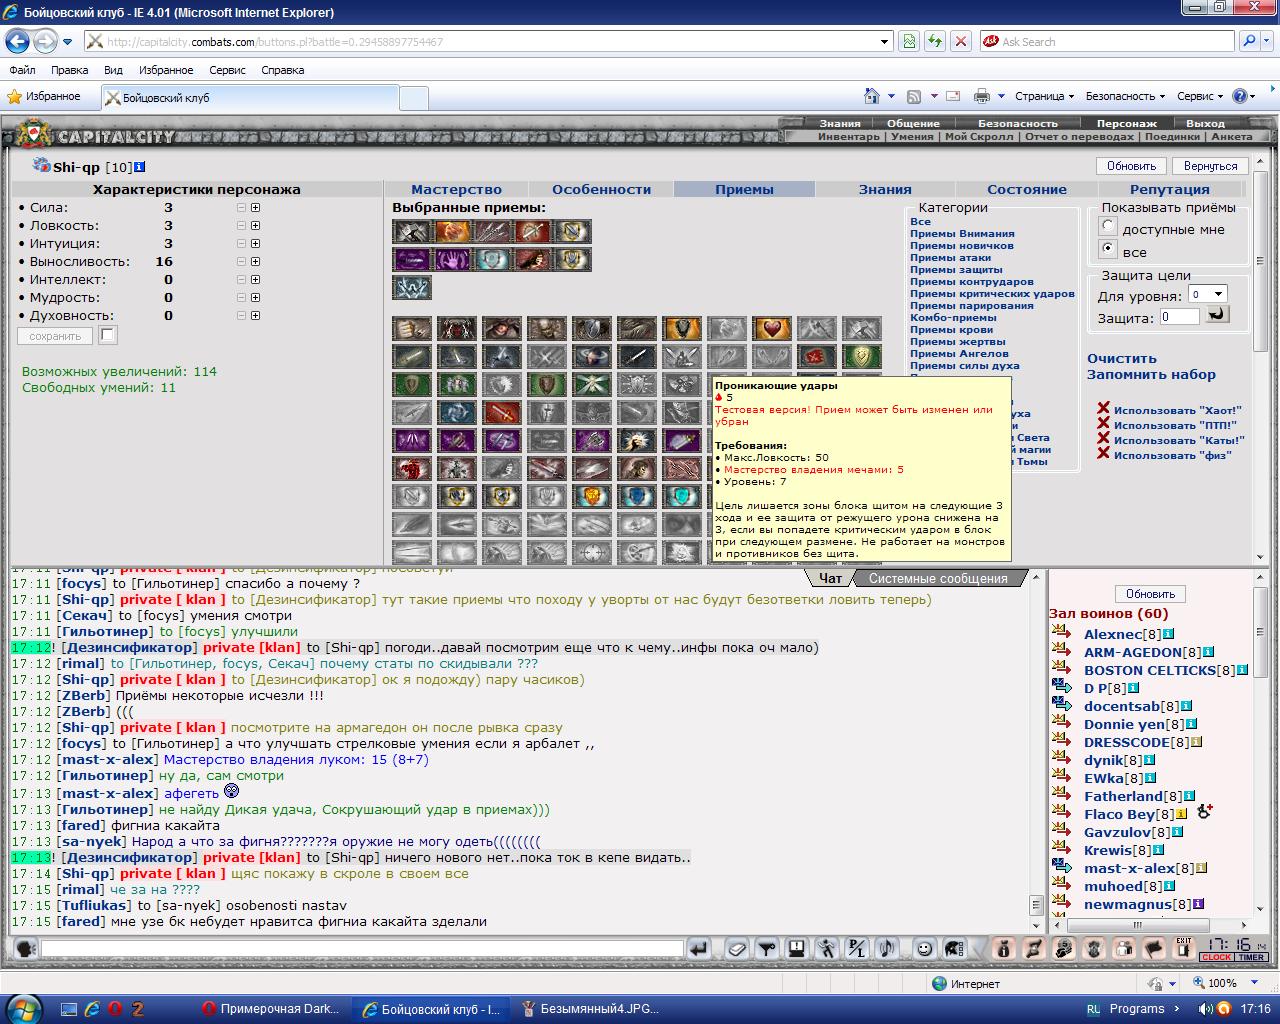Expand address bar URL history dropdown
Screen dimensions: 1280x1024
885,42
